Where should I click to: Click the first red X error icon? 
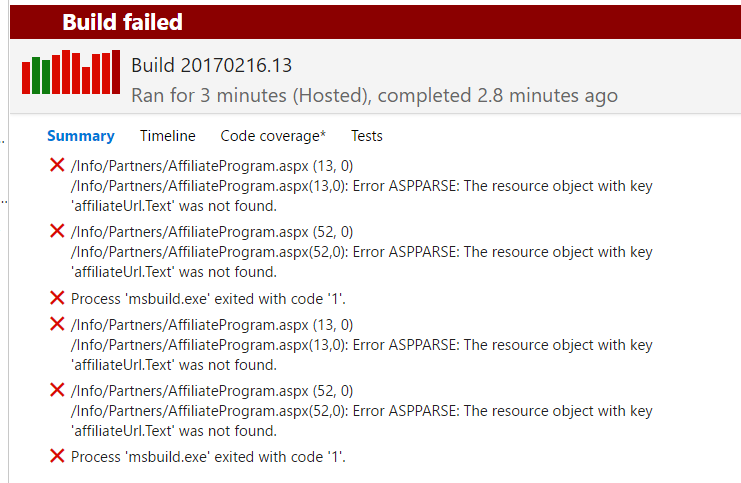(57, 165)
